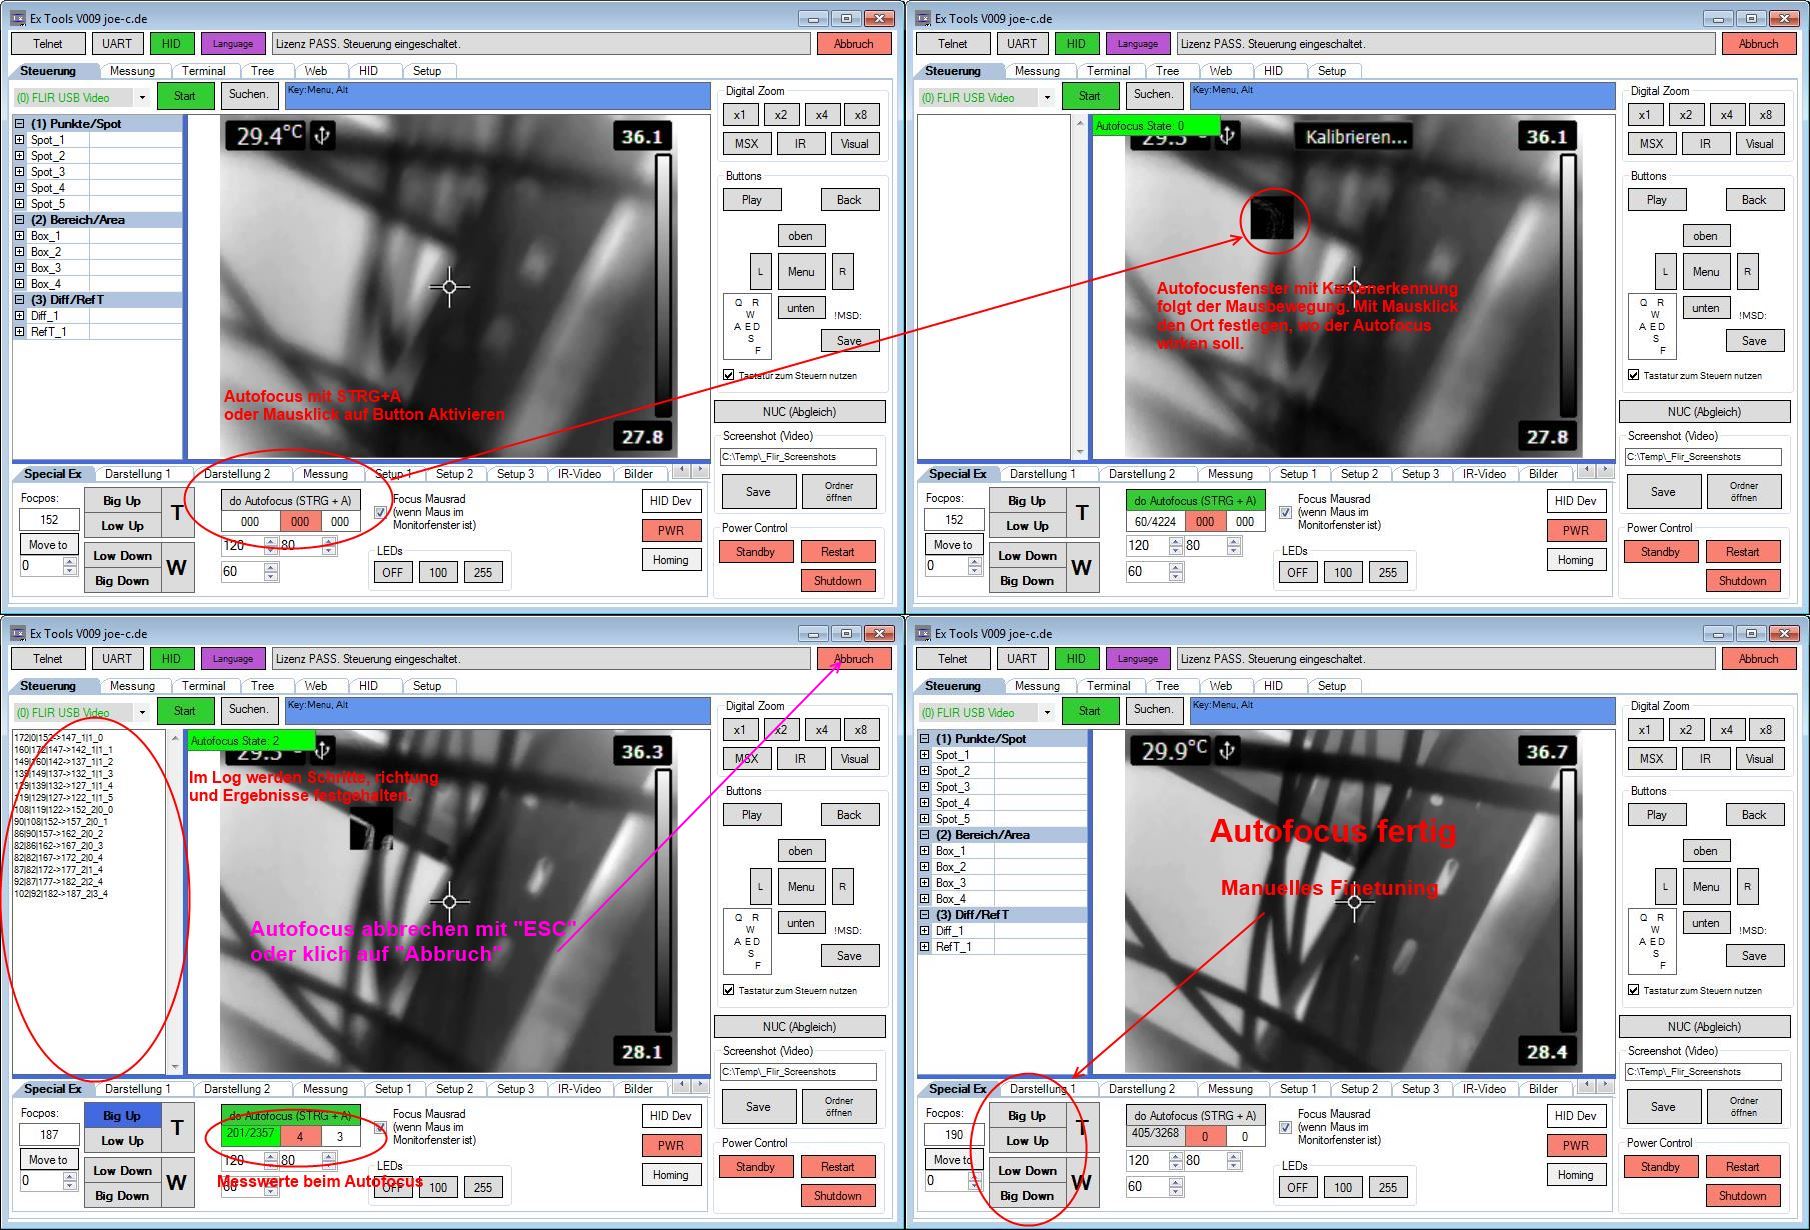Screen dimensions: 1810x1230
Task: Click the Focpos field showing 187
Action: pos(49,1135)
